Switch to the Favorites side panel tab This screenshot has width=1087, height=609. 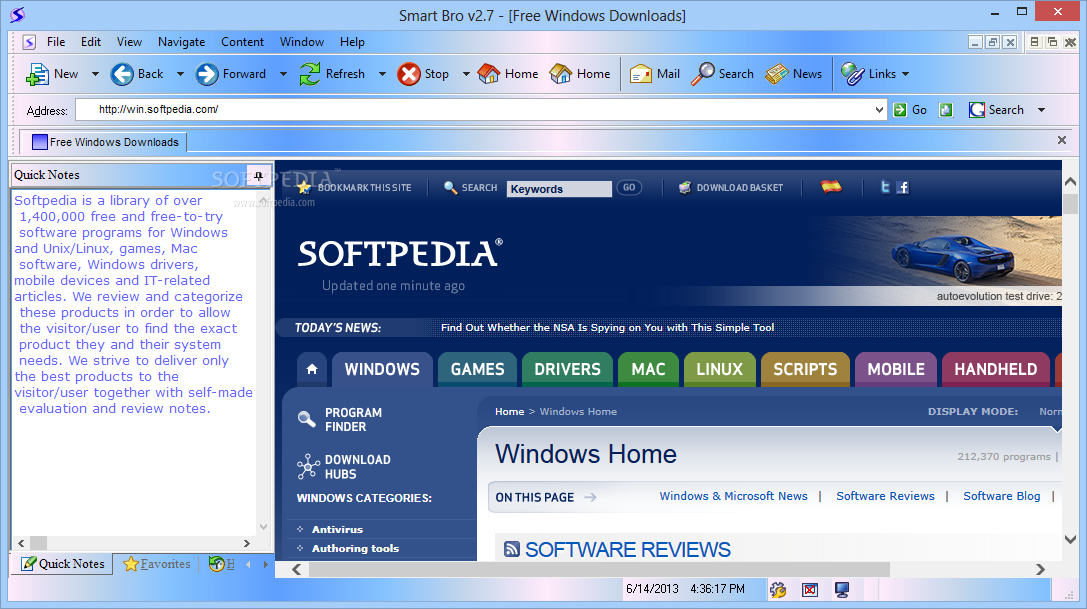157,564
